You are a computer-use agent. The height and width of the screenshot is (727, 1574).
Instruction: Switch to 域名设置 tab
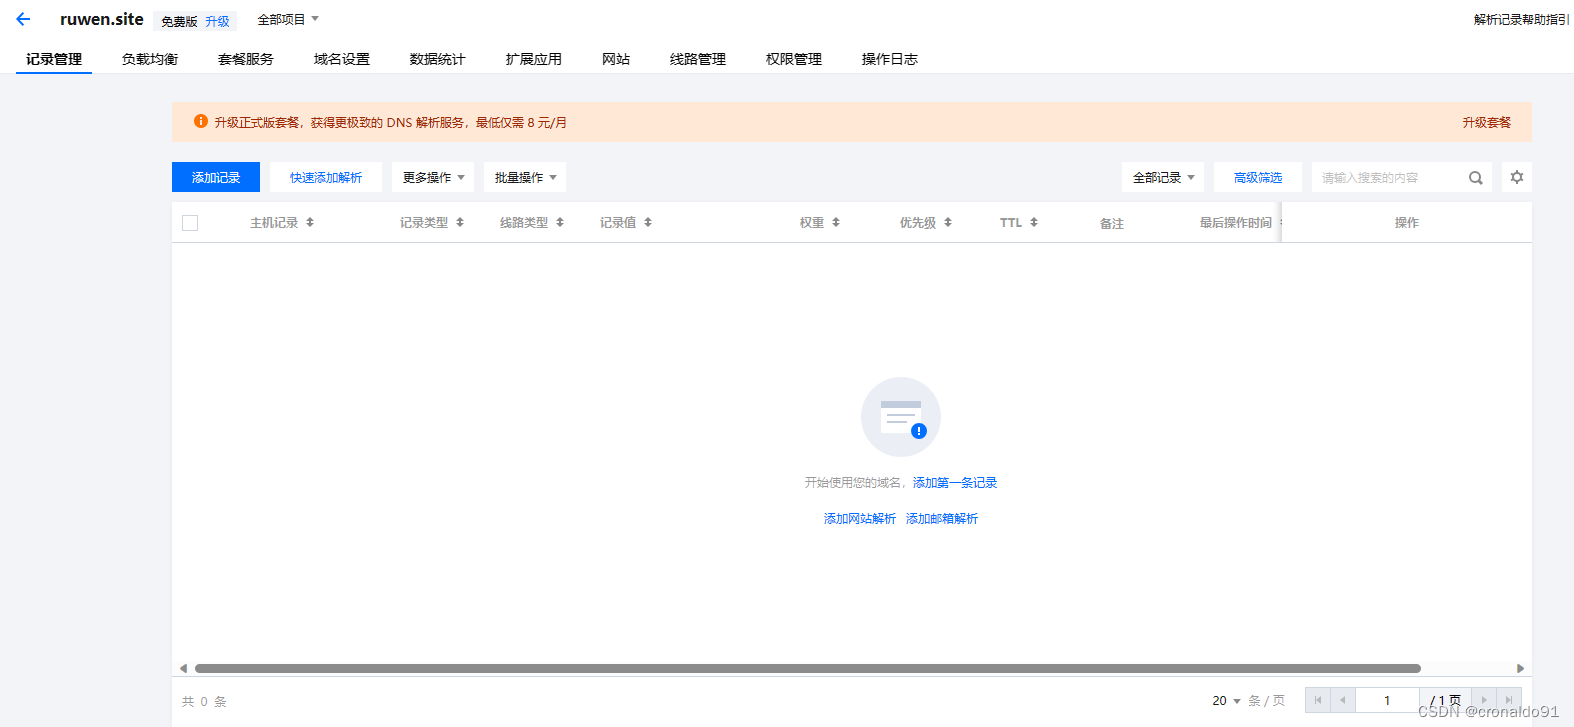click(x=342, y=59)
